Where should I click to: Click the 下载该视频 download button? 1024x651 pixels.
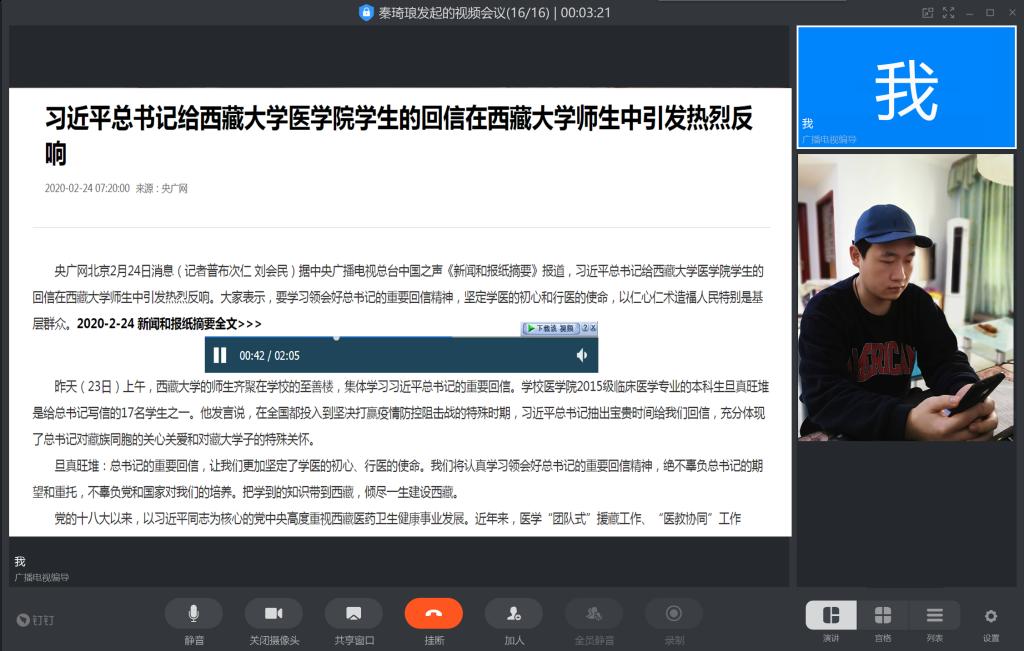[551, 328]
